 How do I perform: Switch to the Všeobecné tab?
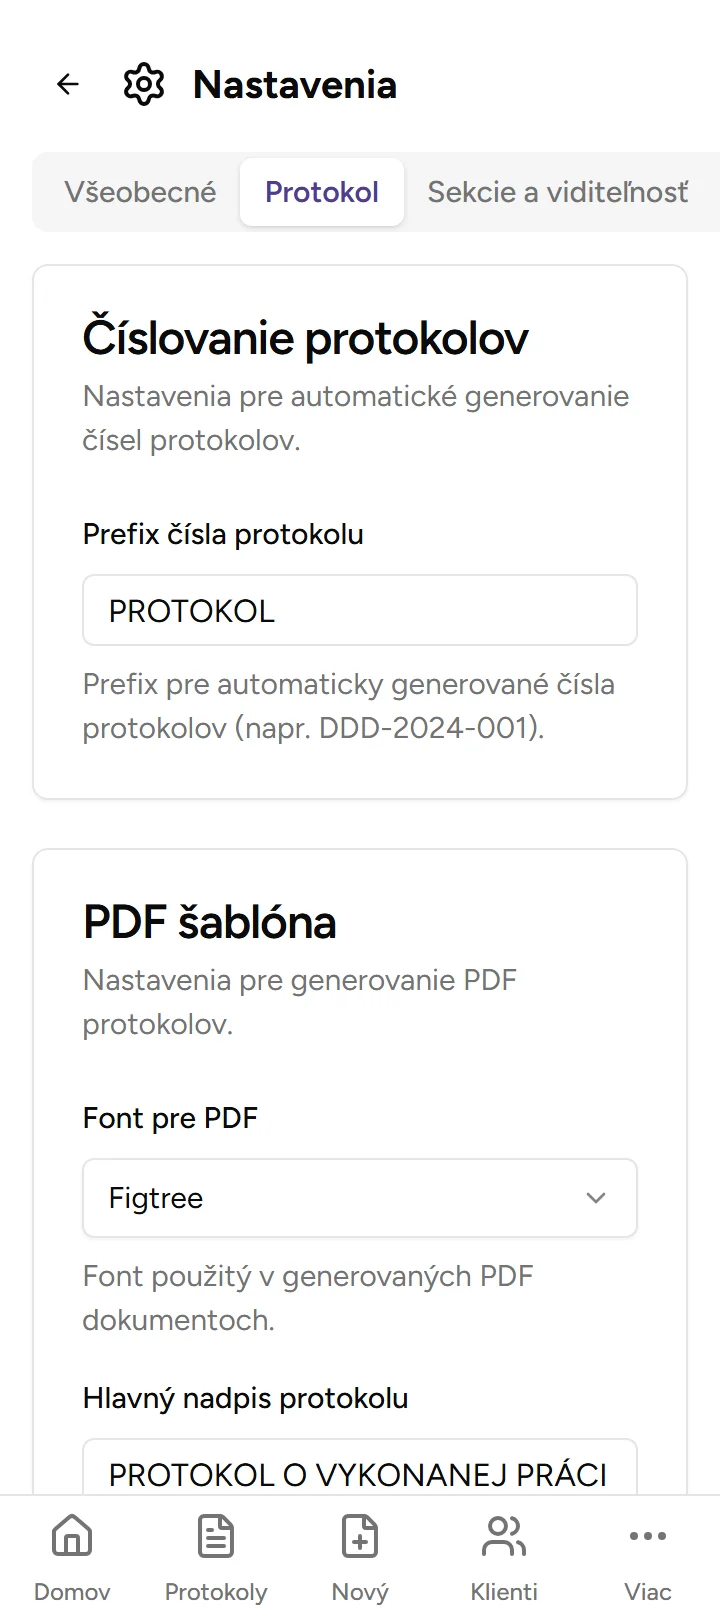click(x=140, y=191)
